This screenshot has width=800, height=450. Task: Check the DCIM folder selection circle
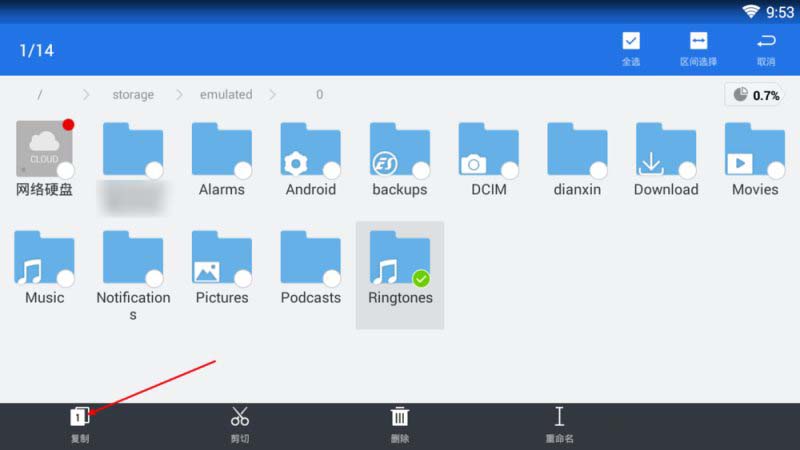[510, 170]
